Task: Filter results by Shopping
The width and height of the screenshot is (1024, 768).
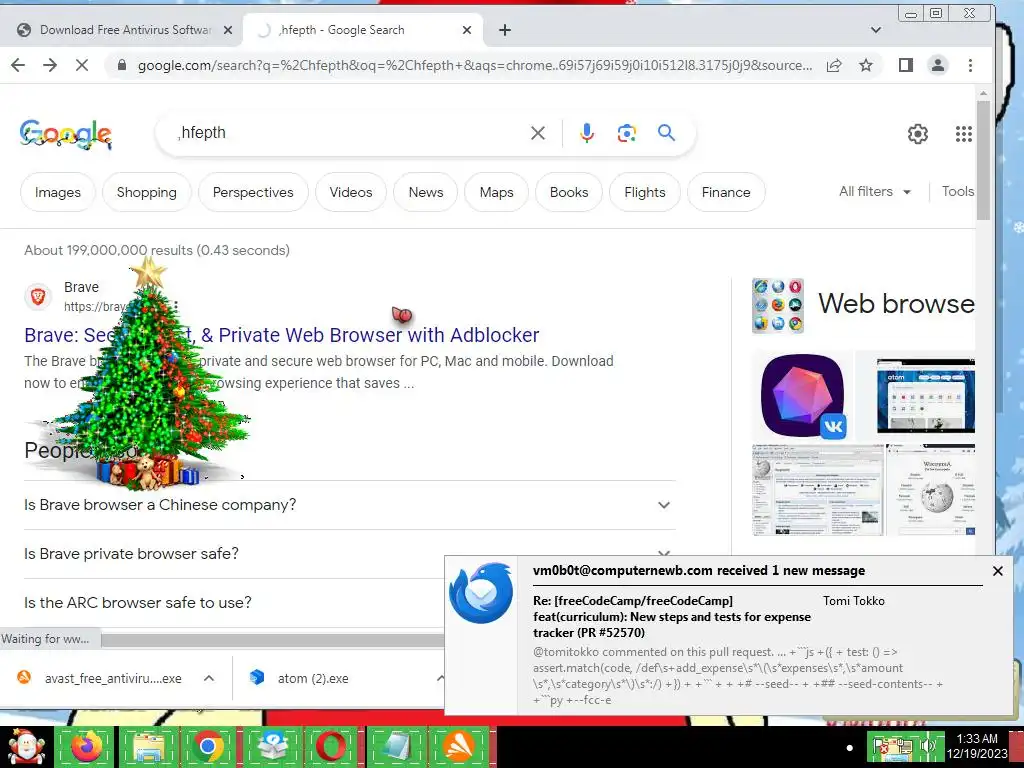Action: pos(147,192)
